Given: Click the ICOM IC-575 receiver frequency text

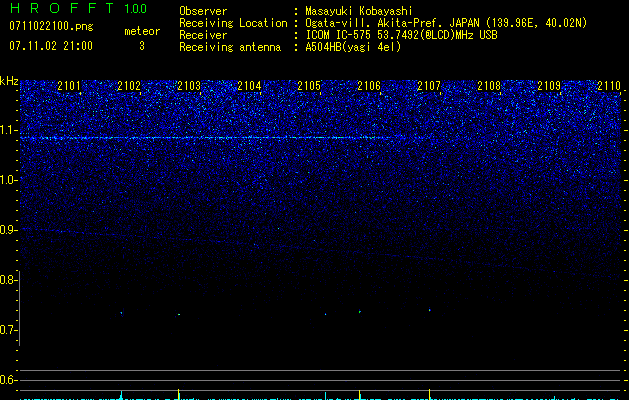Looking at the screenshot, I should (x=401, y=35).
